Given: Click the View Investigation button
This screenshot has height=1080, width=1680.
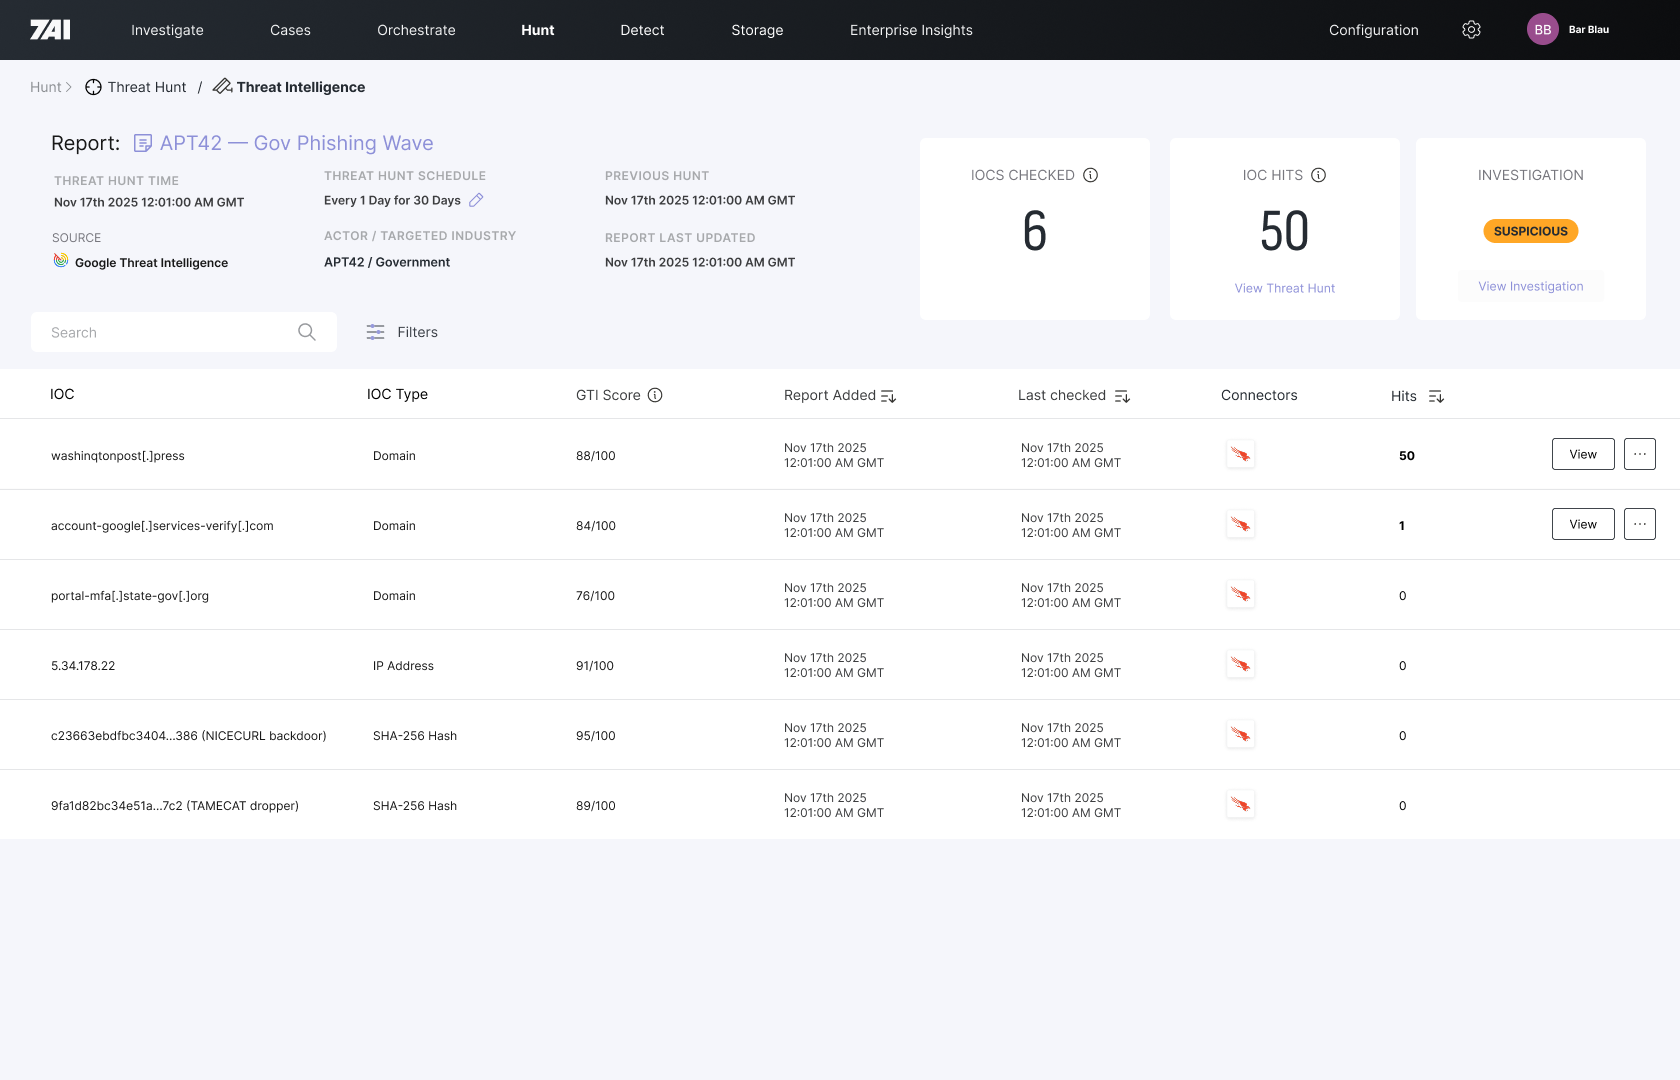Looking at the screenshot, I should pos(1531,286).
